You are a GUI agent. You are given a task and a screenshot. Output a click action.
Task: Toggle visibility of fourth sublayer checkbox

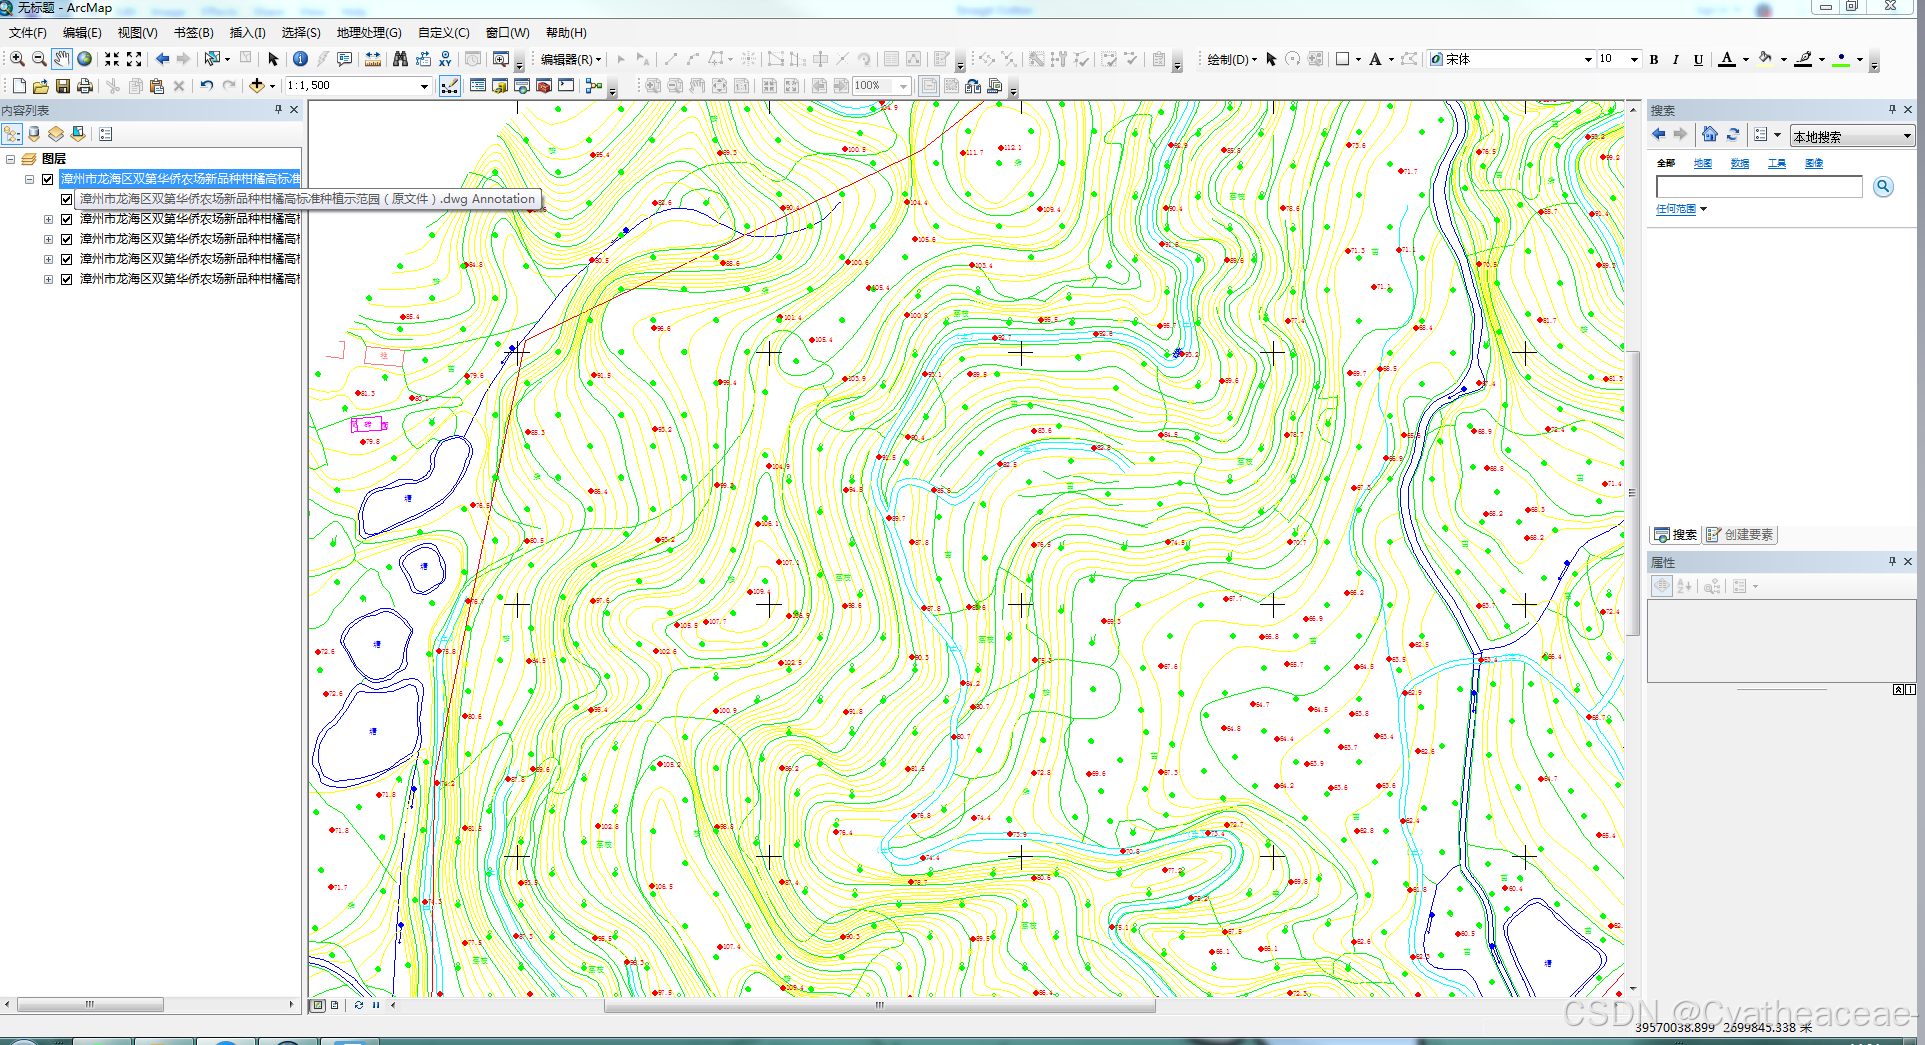(67, 259)
